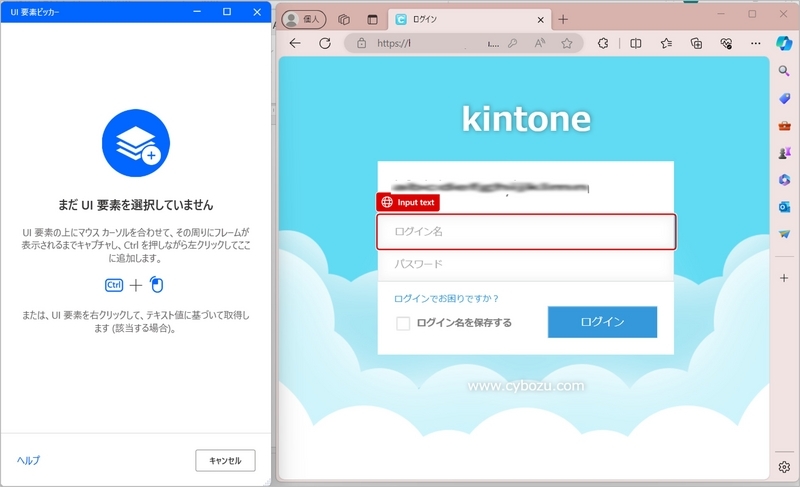Viewport: 800px width, 487px height.
Task: Click the パスワード input field
Action: pyautogui.click(x=526, y=264)
